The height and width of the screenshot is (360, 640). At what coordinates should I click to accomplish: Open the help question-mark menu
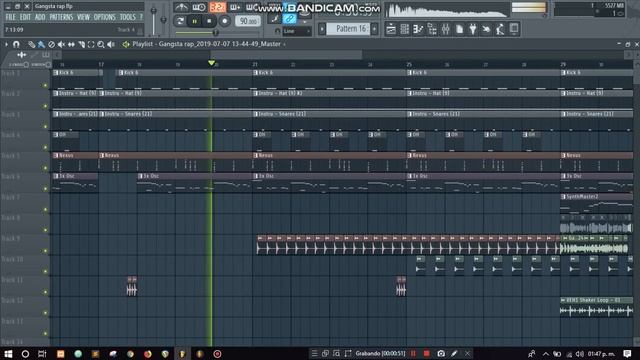141,17
